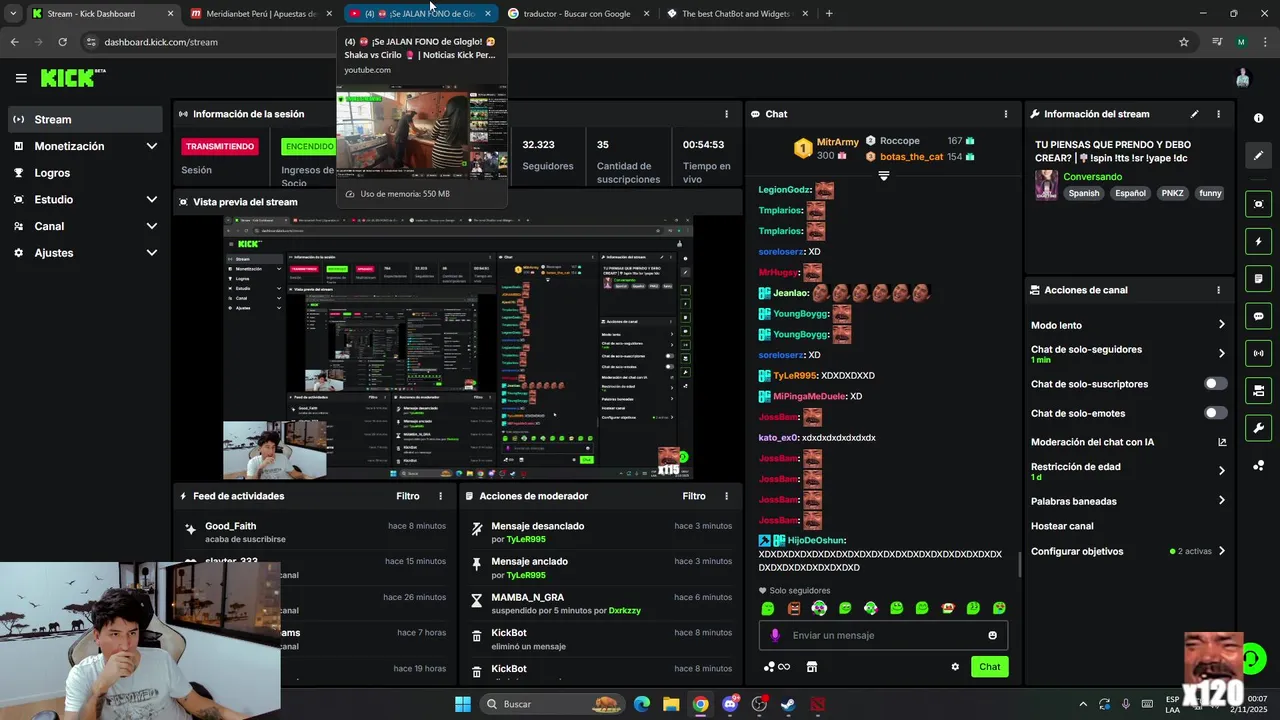1280x720 pixels.
Task: Open Moderación del chat con IA external link
Action: pos(1222,442)
